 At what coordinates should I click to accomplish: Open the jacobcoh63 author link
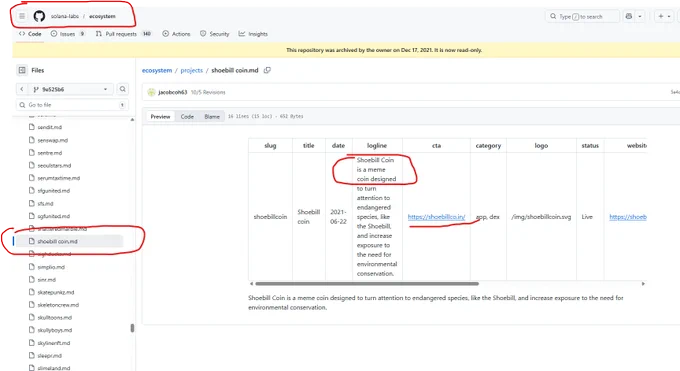click(x=173, y=92)
